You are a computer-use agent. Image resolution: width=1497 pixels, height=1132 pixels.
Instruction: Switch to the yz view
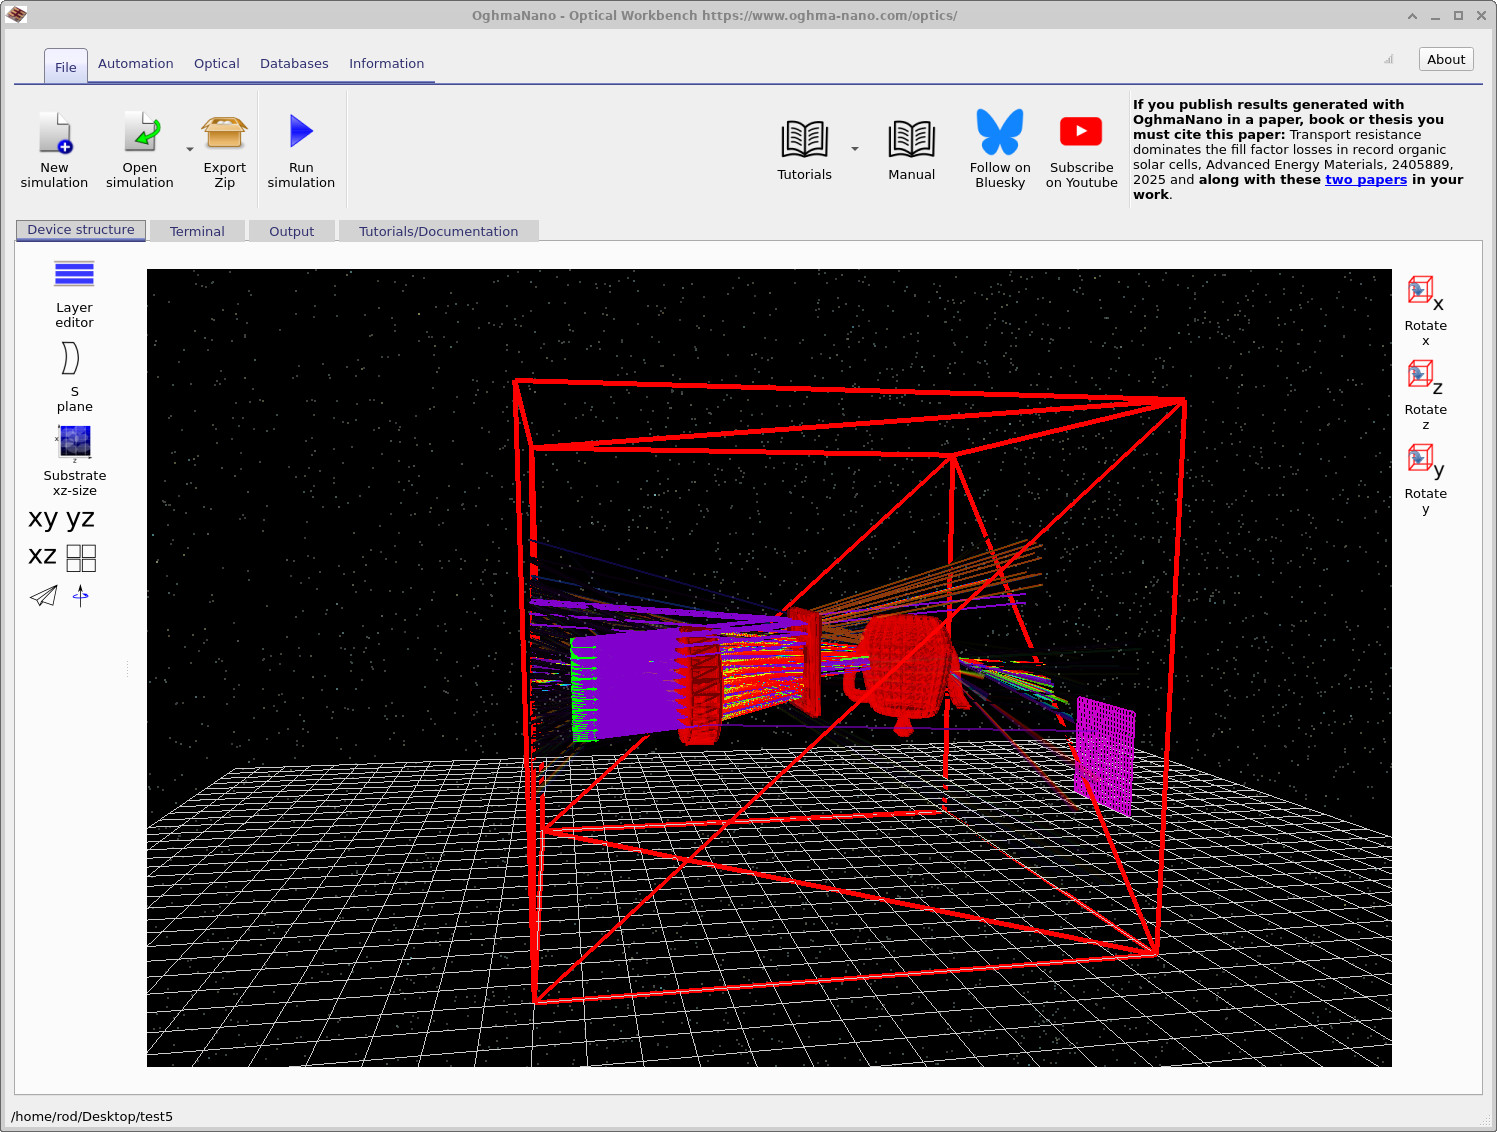pyautogui.click(x=79, y=517)
